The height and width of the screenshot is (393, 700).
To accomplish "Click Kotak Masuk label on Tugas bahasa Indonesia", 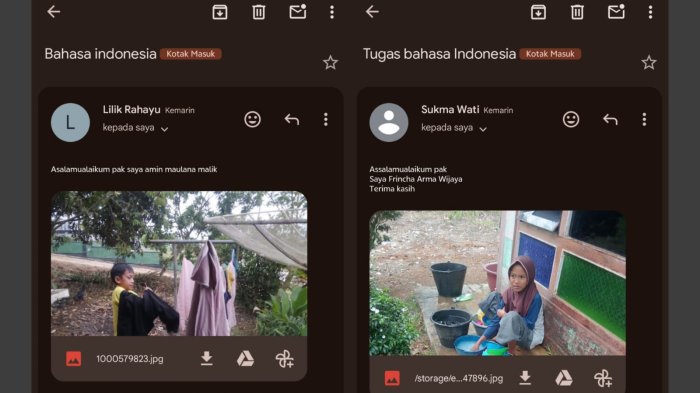I will 550,54.
